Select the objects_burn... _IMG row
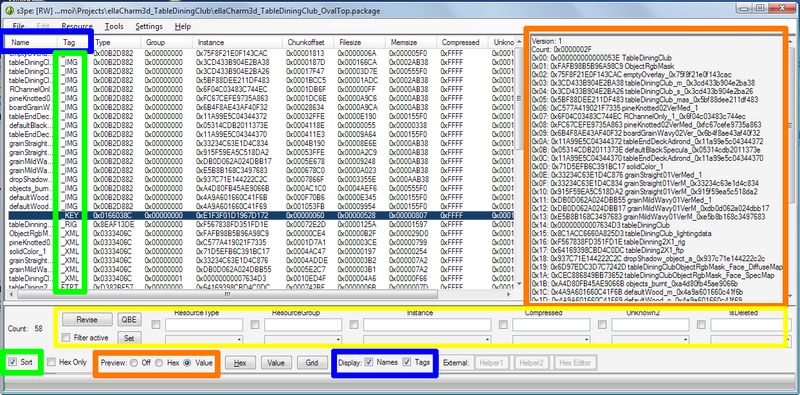This screenshot has height=395, width=800. click(x=261, y=188)
